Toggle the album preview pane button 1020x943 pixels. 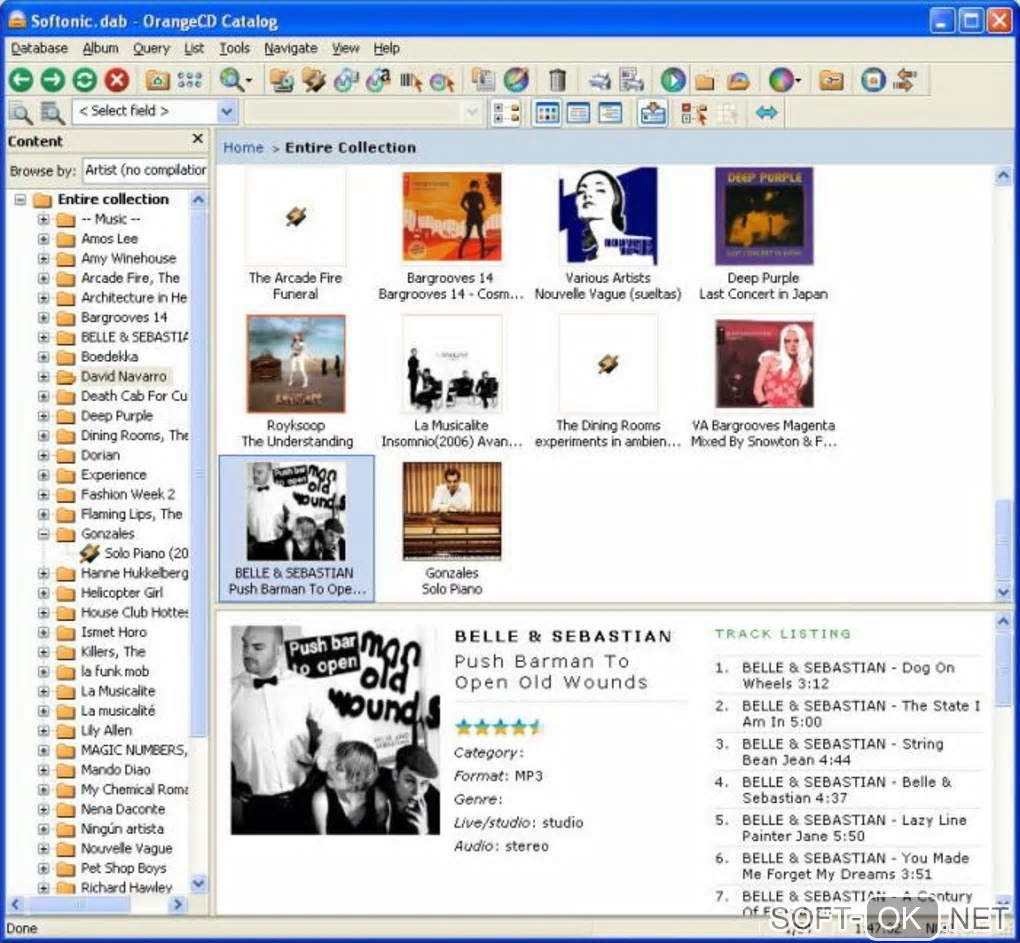pyautogui.click(x=652, y=113)
